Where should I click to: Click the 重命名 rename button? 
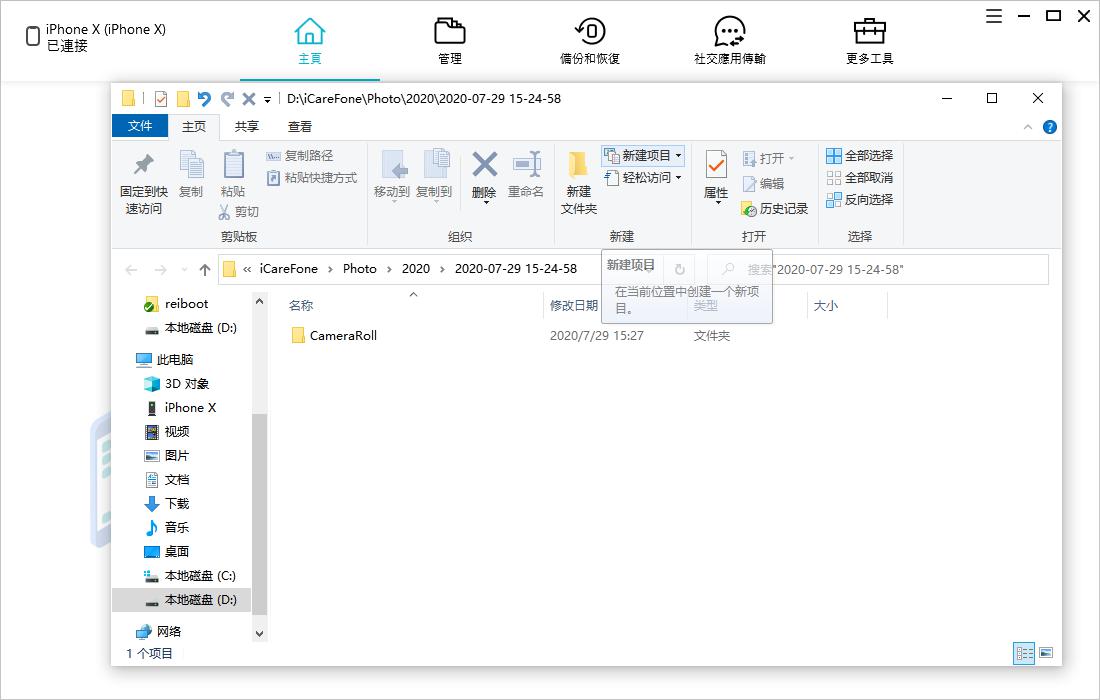(526, 175)
